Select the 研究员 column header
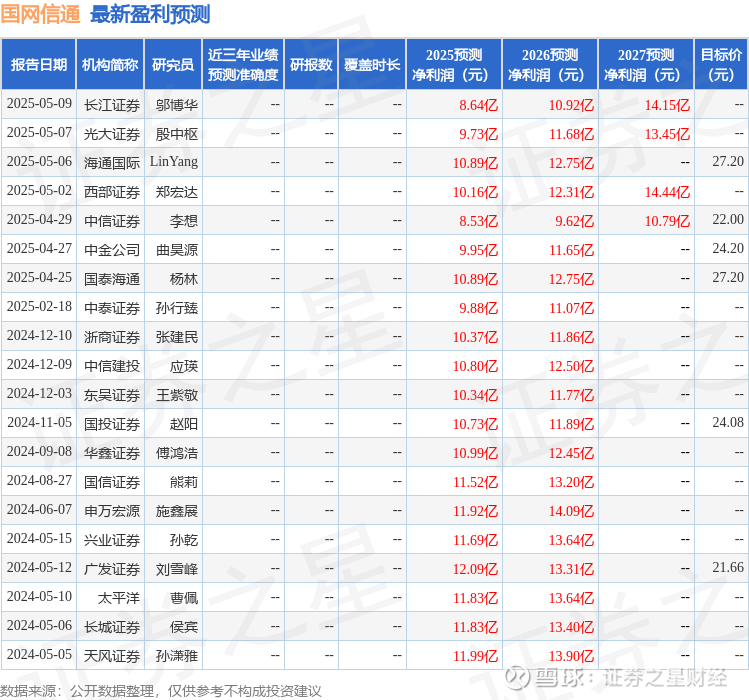The width and height of the screenshot is (749, 700). point(173,65)
